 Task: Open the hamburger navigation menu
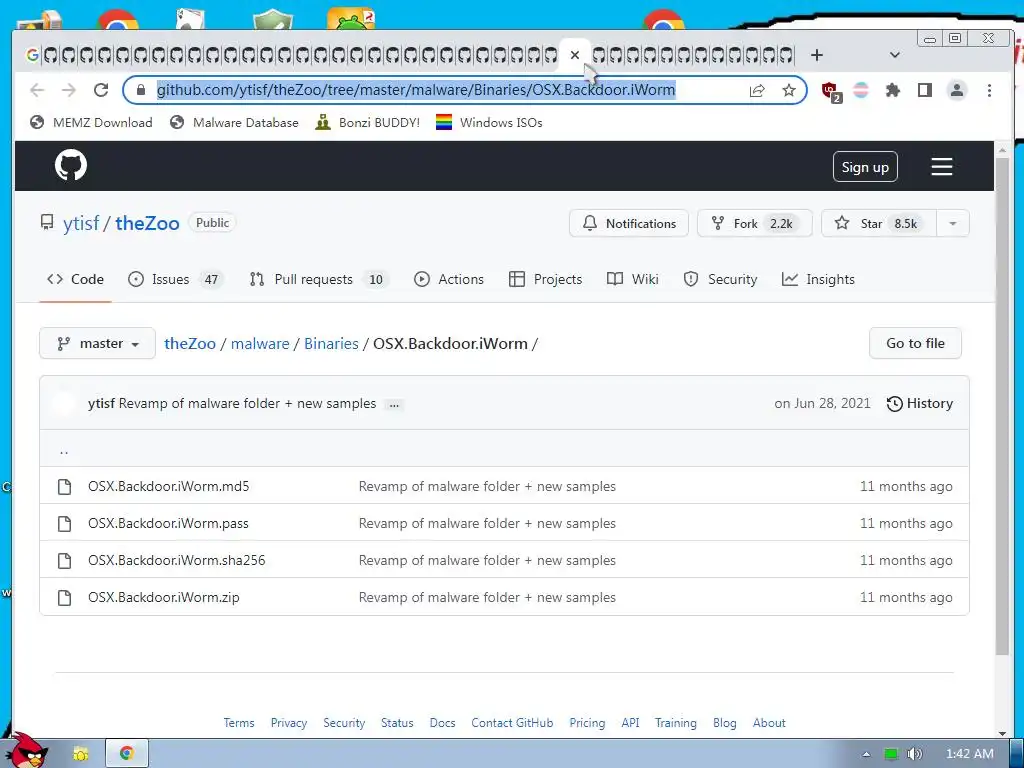pos(941,167)
